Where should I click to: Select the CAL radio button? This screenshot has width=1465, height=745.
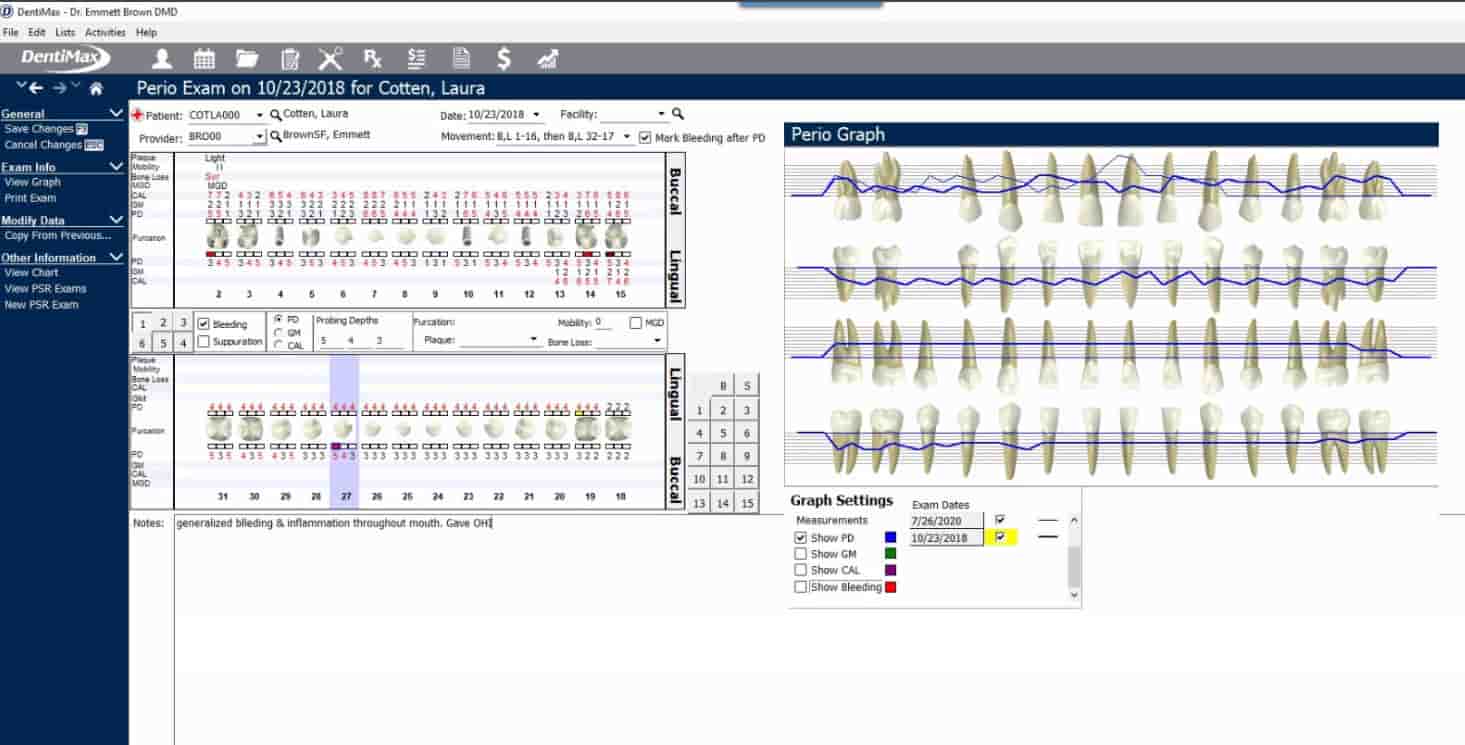click(276, 345)
